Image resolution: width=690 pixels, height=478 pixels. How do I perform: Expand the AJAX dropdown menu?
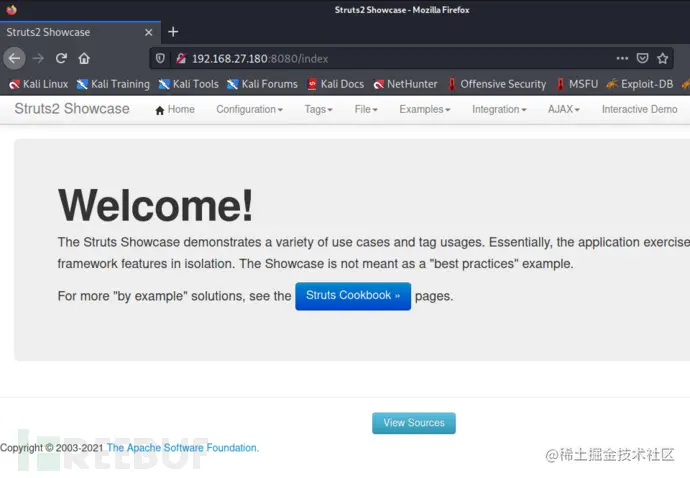point(564,110)
